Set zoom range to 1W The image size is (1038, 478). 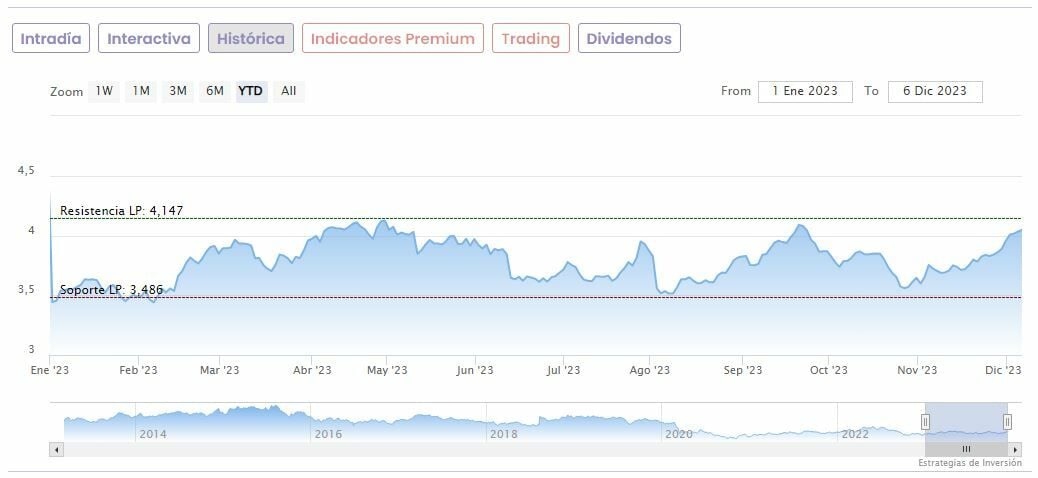pos(104,91)
